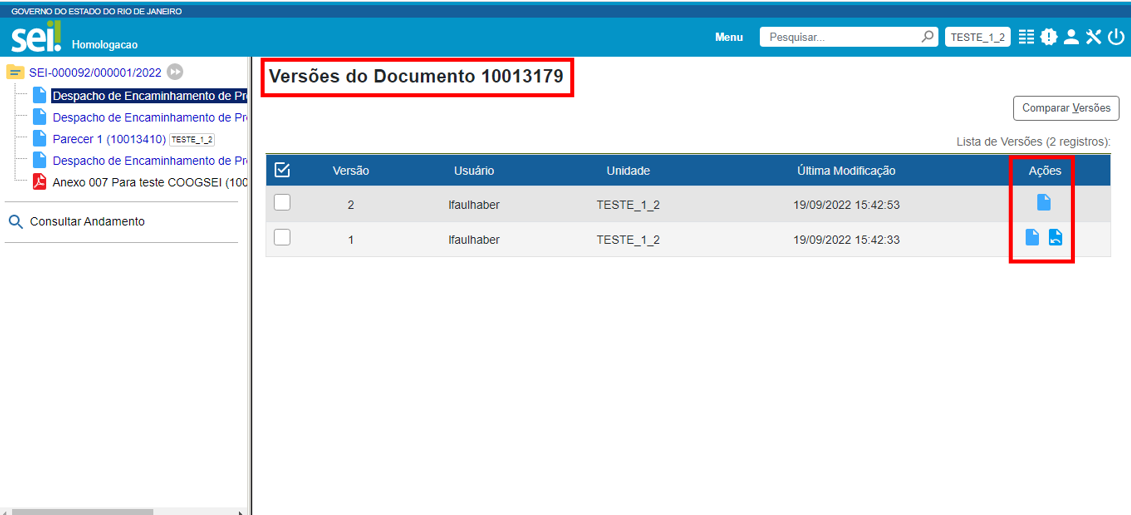
Task: Log out using power icon
Action: point(1115,37)
